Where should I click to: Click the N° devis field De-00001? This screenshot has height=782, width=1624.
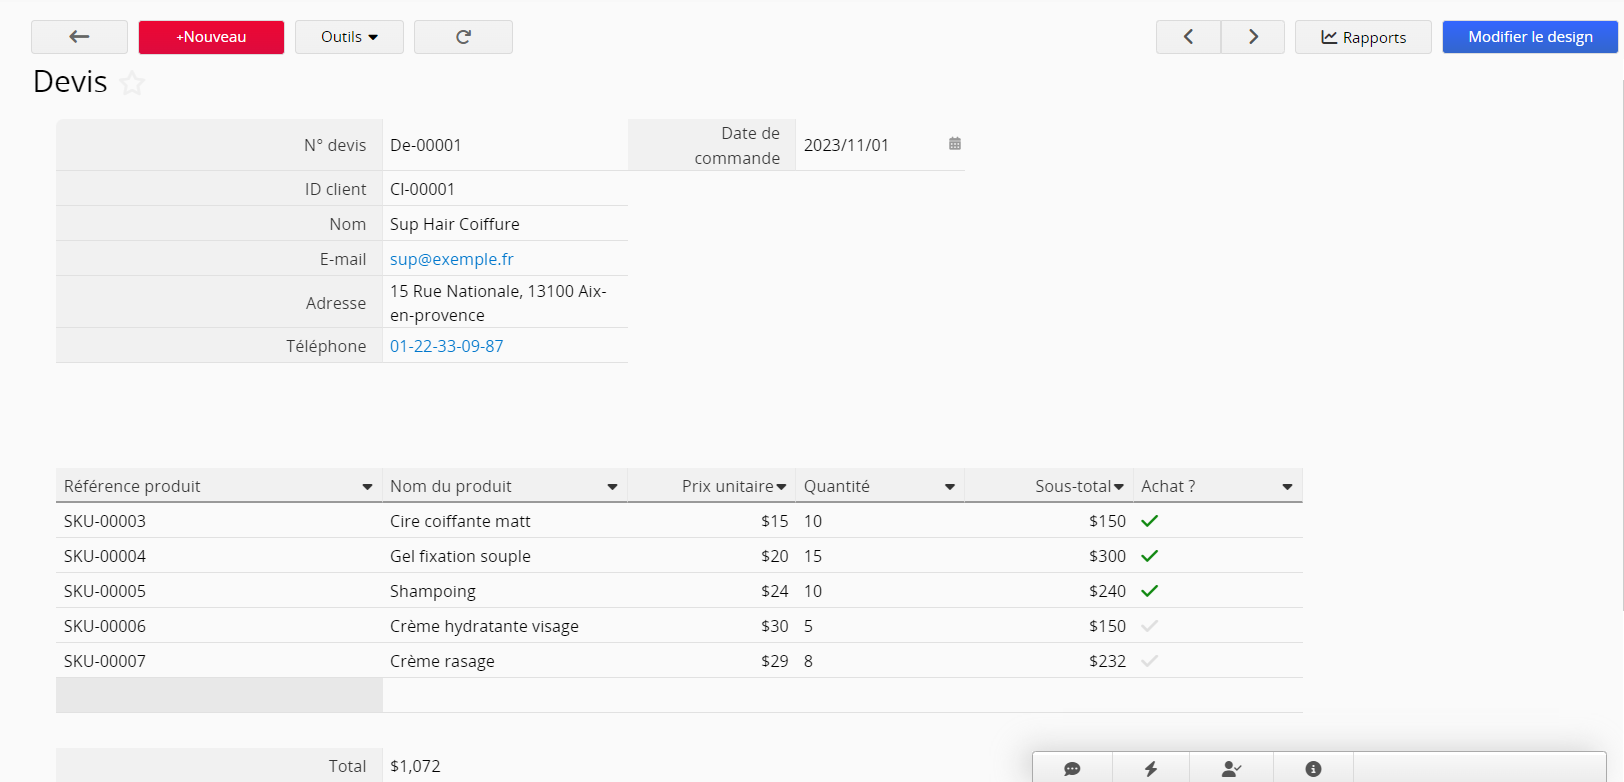pos(426,145)
